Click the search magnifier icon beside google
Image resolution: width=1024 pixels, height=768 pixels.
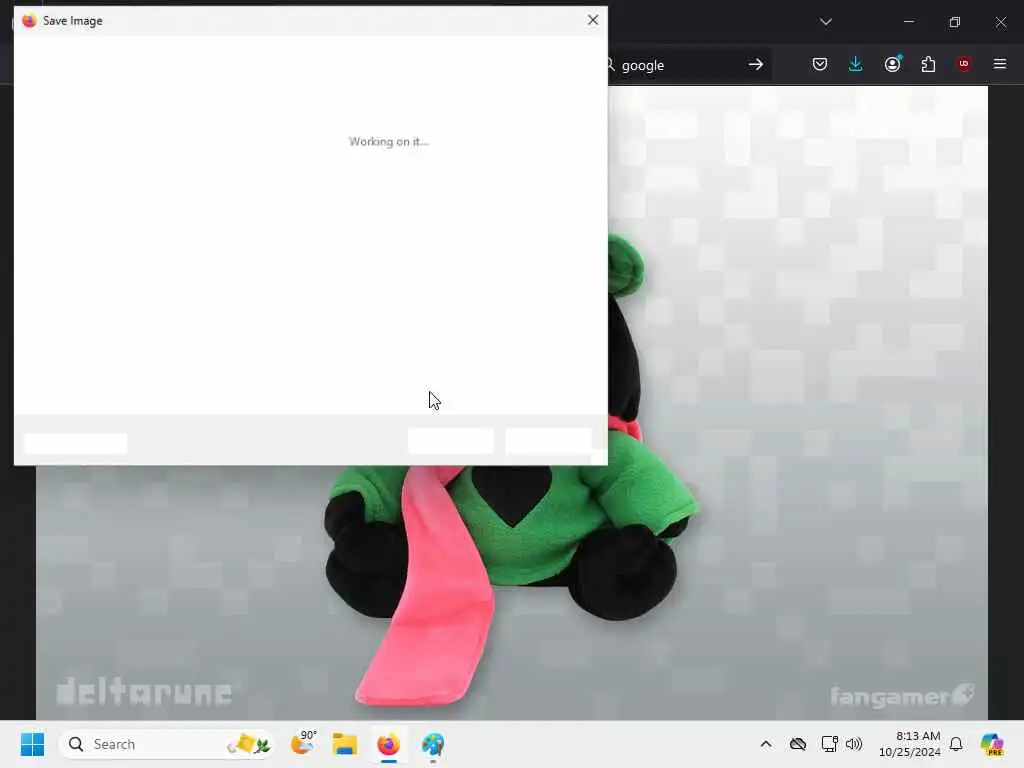click(x=611, y=65)
